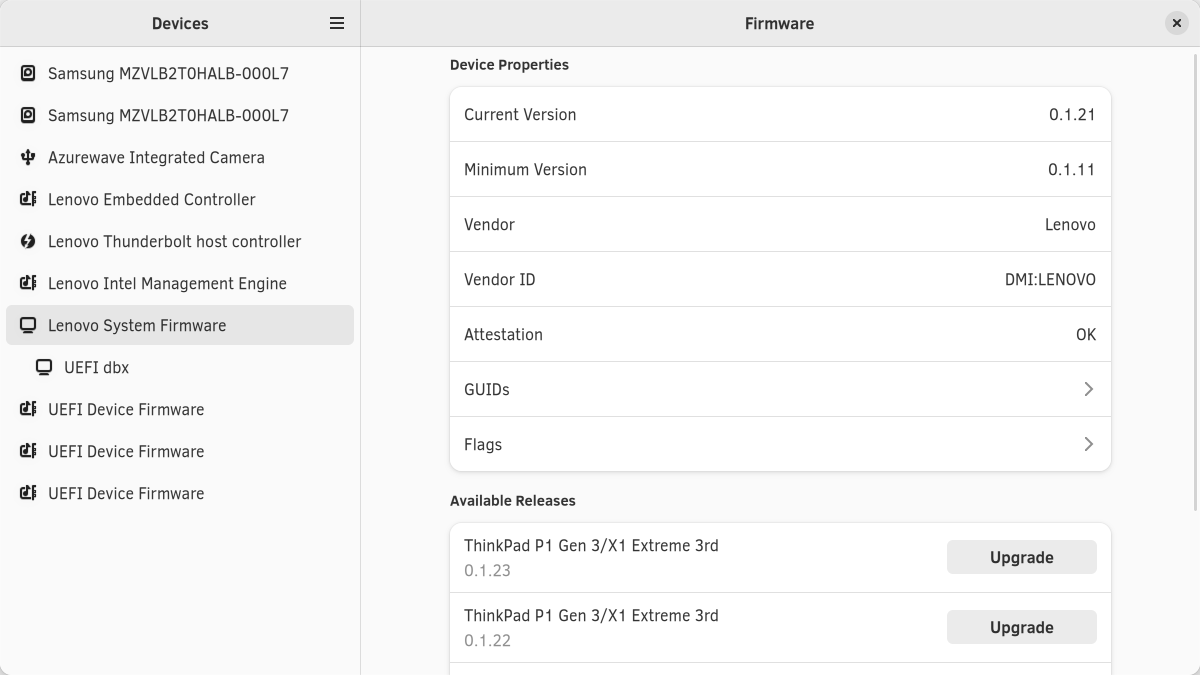Expand the Flags row chevron

pyautogui.click(x=1088, y=444)
